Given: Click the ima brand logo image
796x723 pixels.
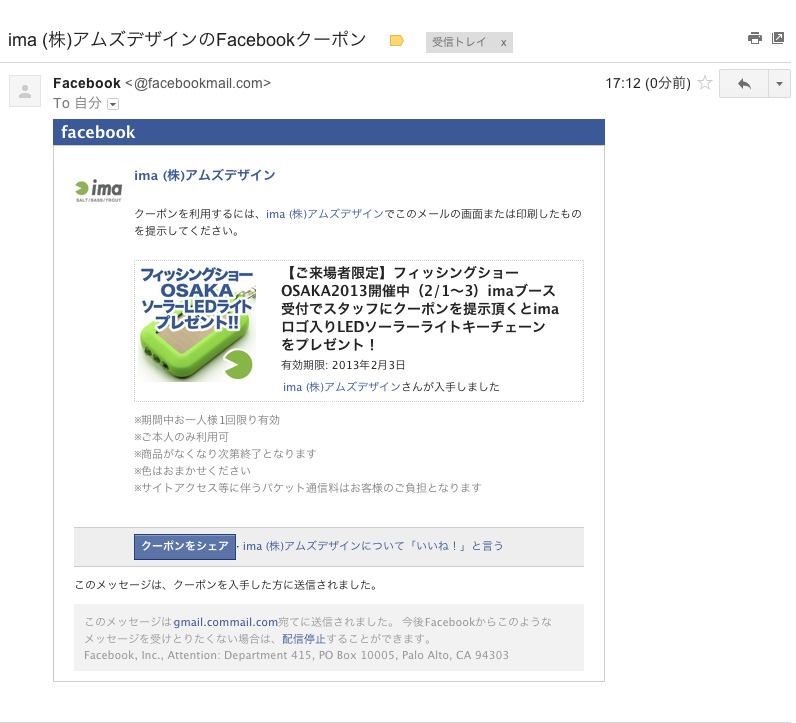Looking at the screenshot, I should 99,189.
